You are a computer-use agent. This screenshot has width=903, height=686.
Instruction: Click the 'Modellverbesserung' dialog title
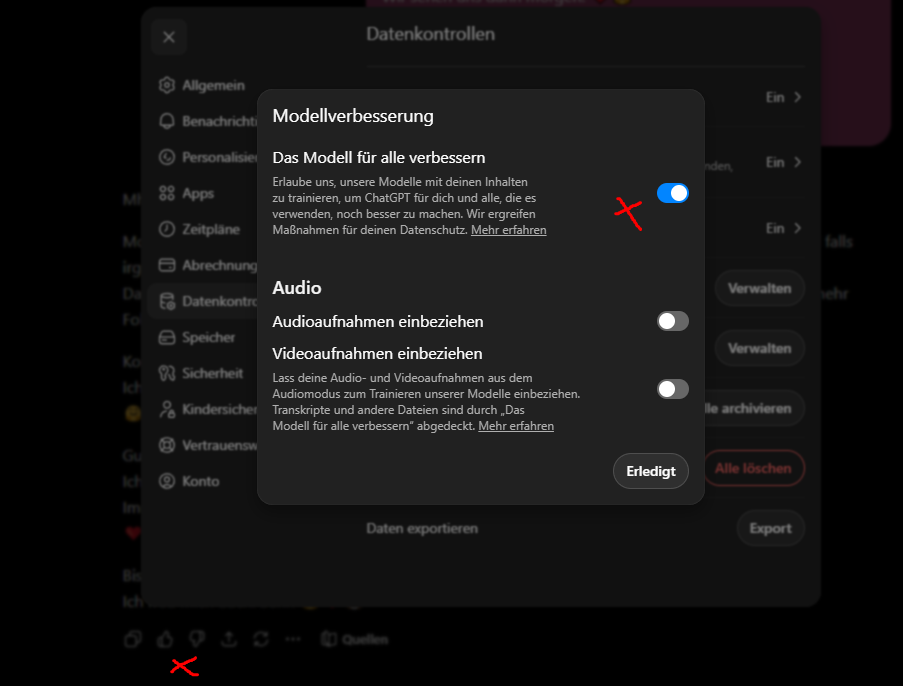tap(353, 116)
